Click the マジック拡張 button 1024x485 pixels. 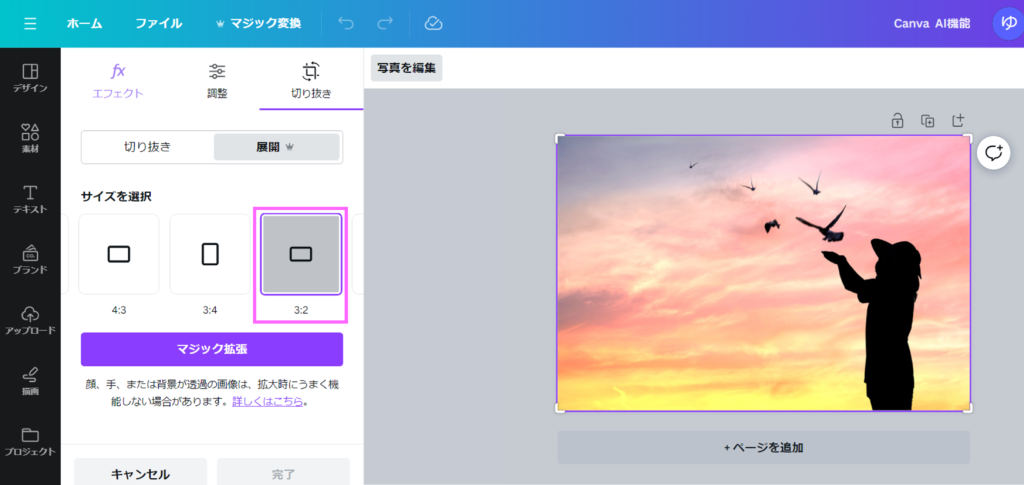212,349
